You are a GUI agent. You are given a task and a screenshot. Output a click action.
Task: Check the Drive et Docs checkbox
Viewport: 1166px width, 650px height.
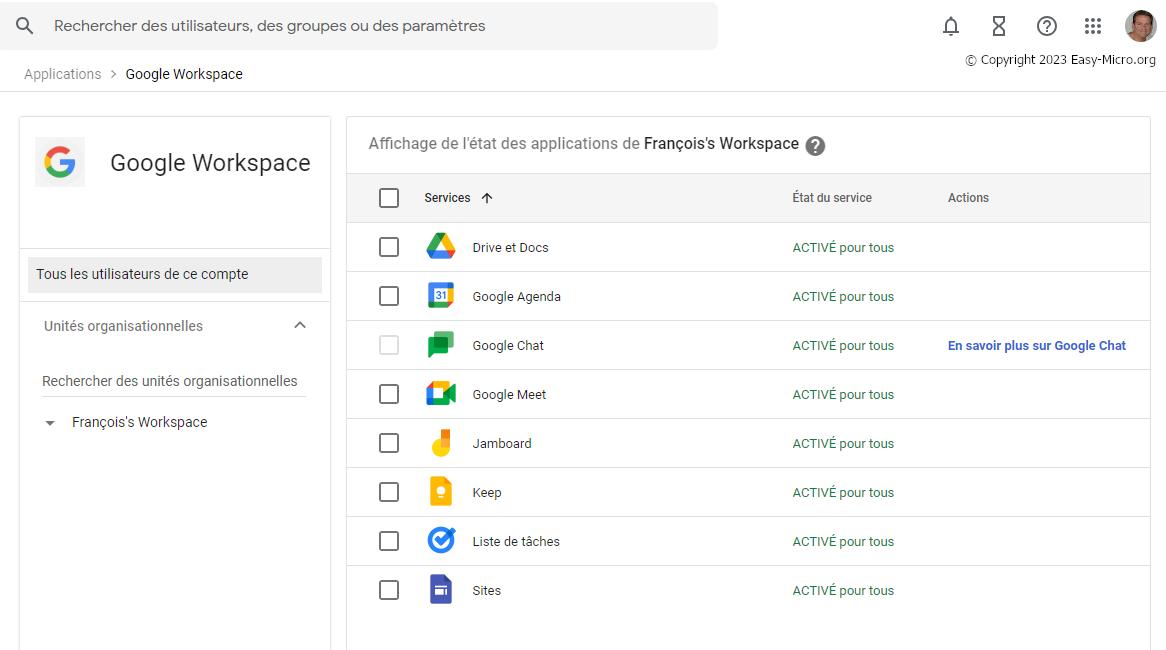(x=389, y=247)
